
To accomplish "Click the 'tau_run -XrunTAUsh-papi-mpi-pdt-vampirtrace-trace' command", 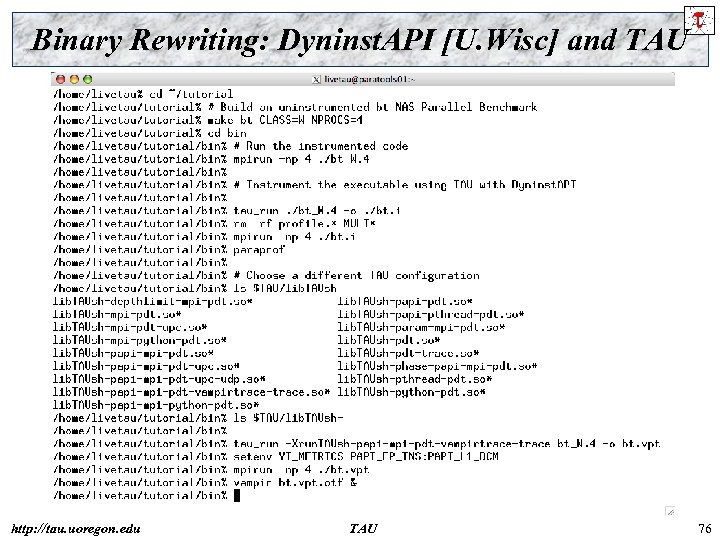I will [447, 444].
